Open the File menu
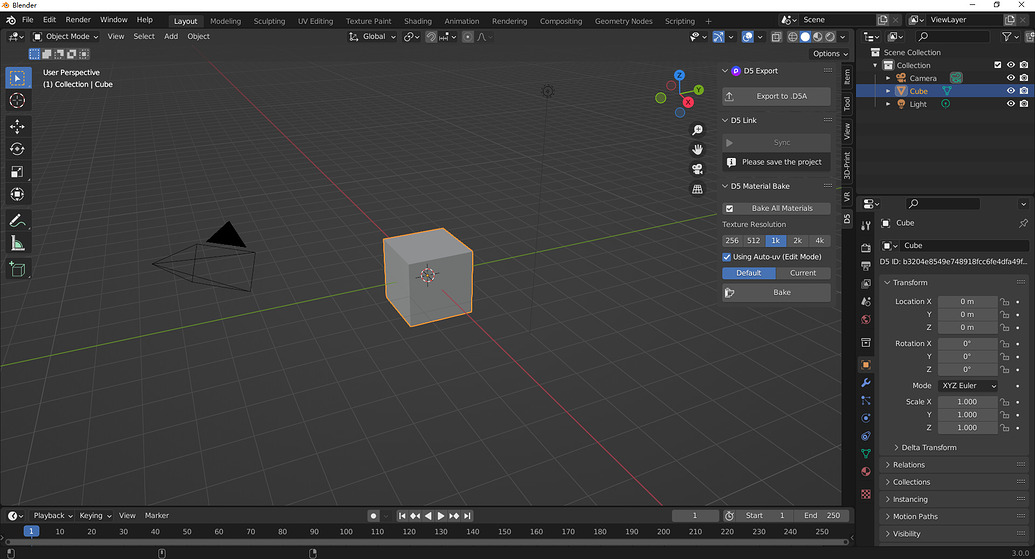This screenshot has height=559, width=1035. tap(28, 20)
